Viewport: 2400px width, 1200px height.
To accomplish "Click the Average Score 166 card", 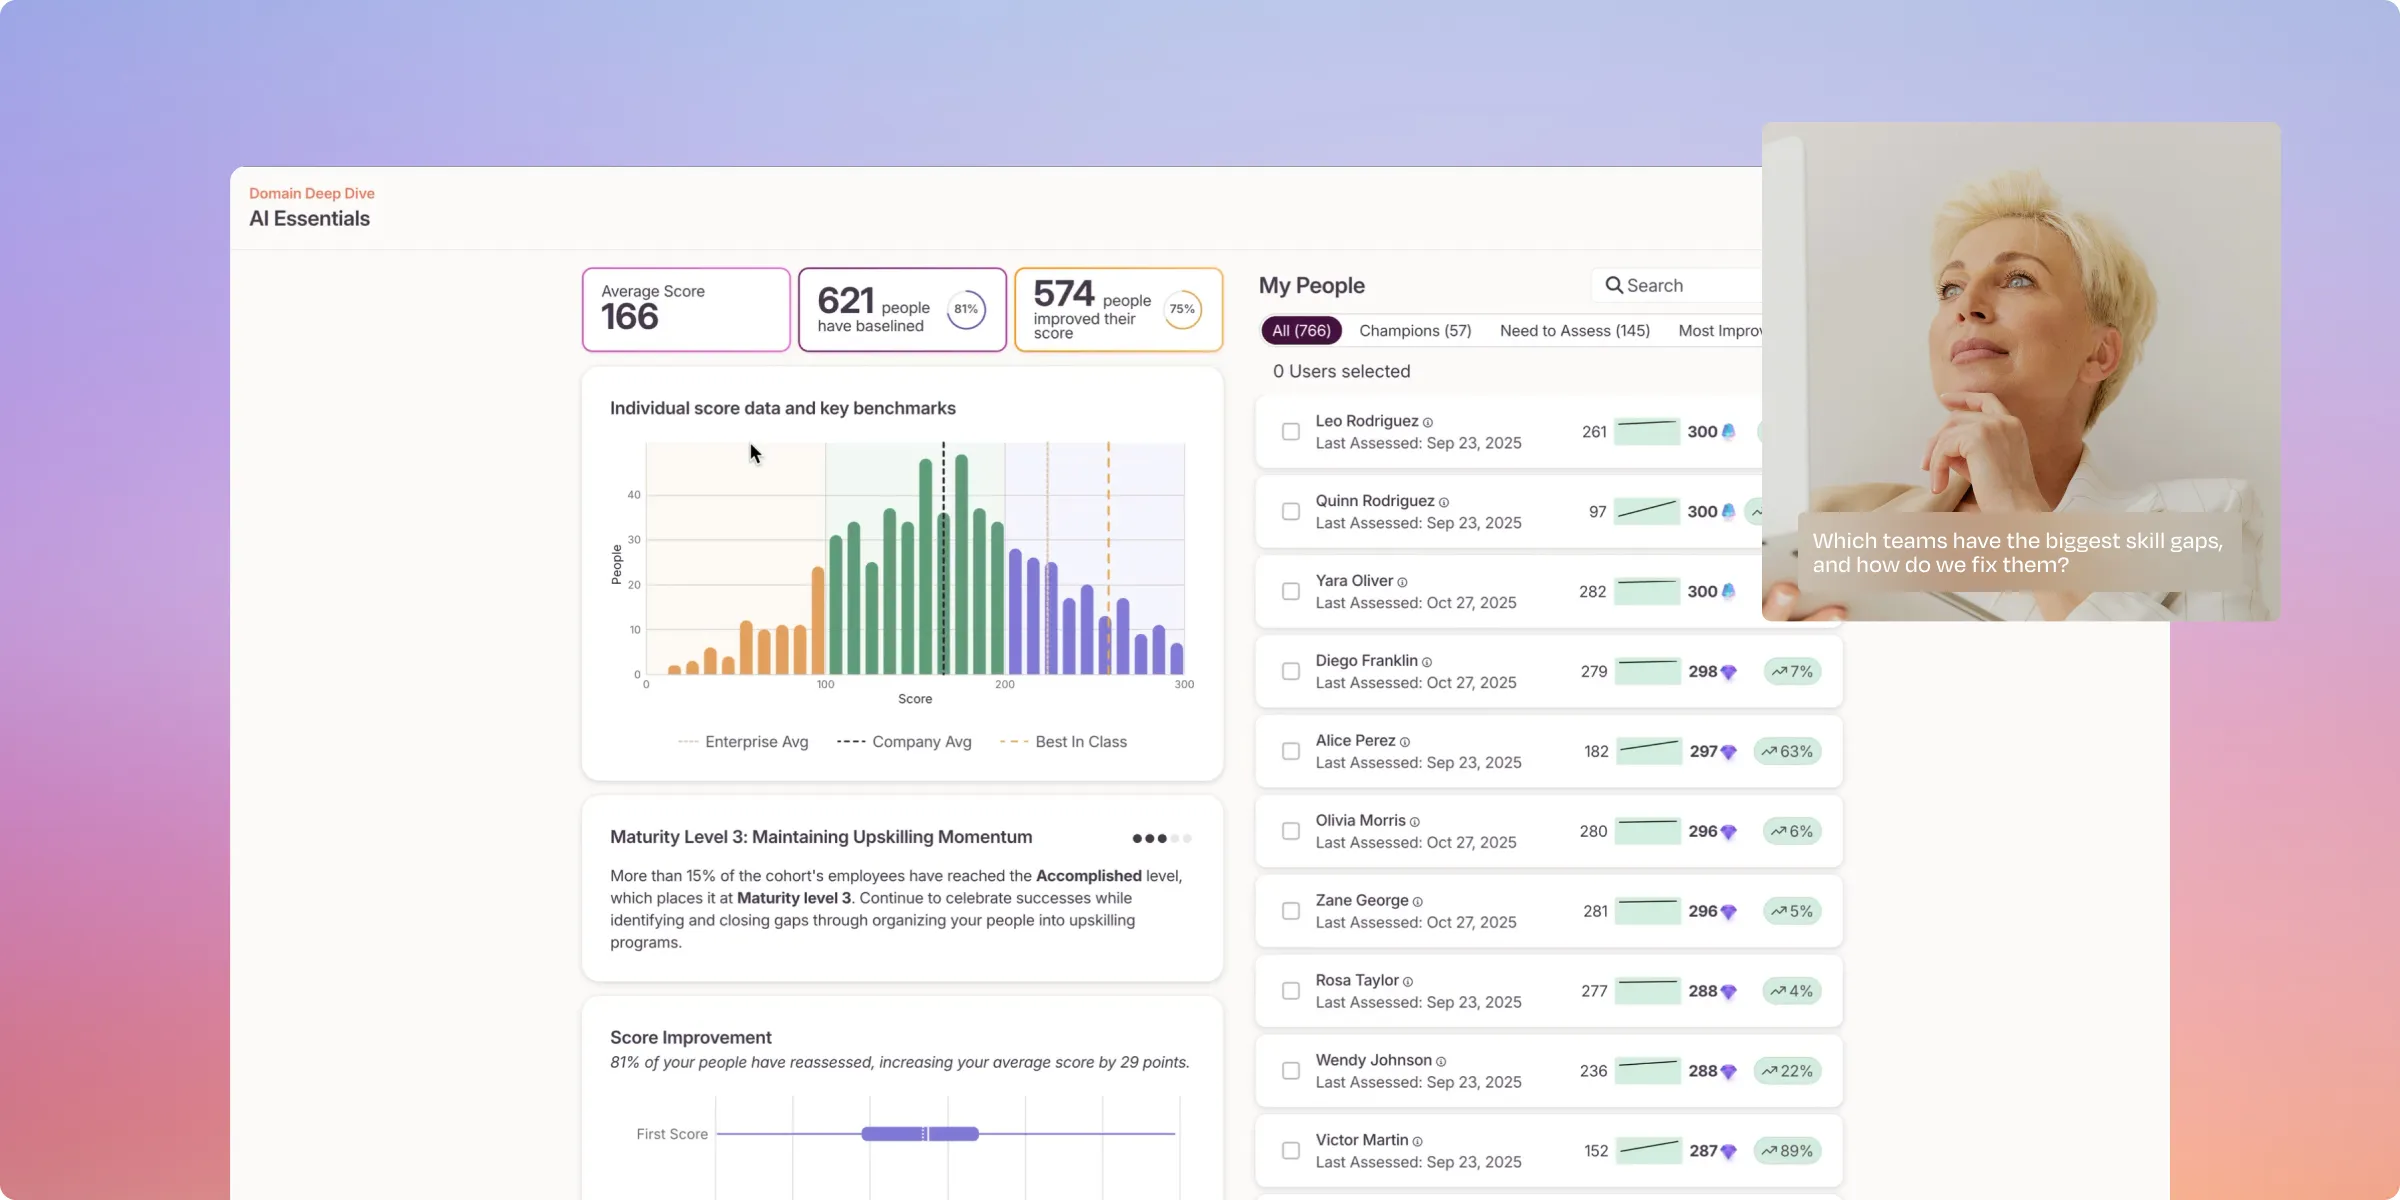I will (x=686, y=309).
